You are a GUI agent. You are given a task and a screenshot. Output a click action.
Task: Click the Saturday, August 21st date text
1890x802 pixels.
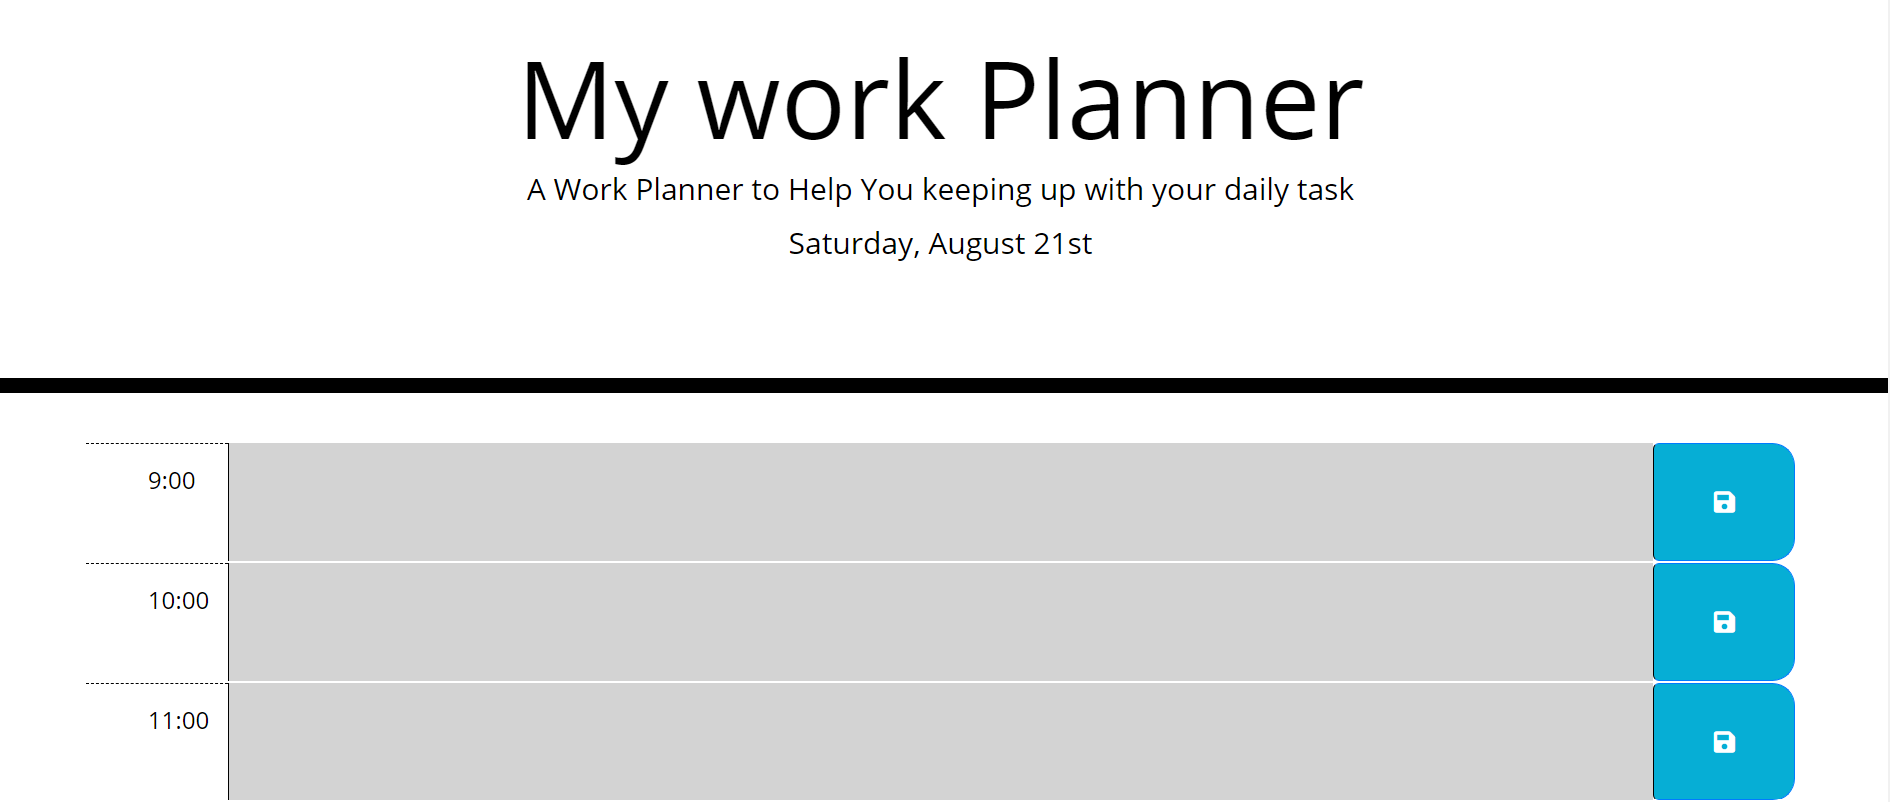[940, 243]
